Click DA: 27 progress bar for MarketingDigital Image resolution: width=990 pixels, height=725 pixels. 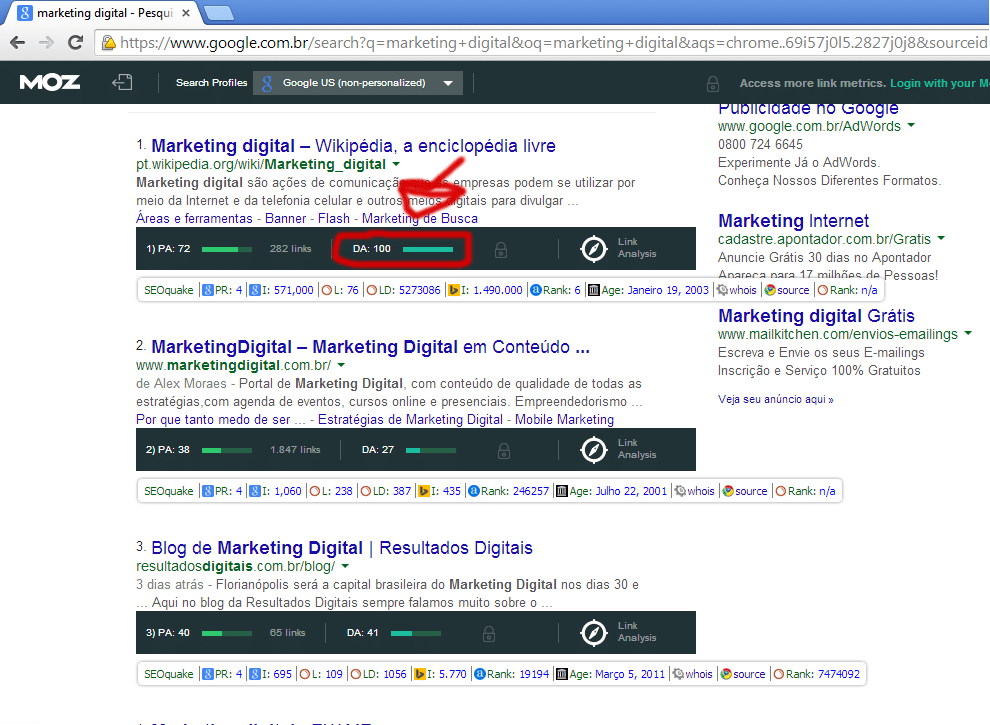point(431,450)
